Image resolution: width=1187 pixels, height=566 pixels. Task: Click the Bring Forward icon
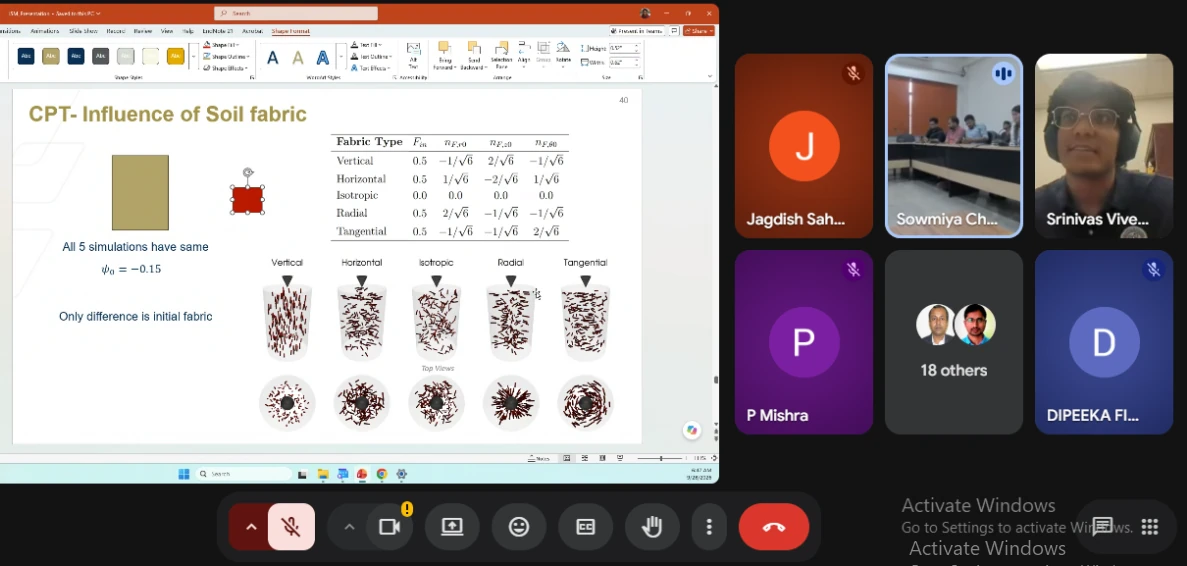[x=444, y=56]
